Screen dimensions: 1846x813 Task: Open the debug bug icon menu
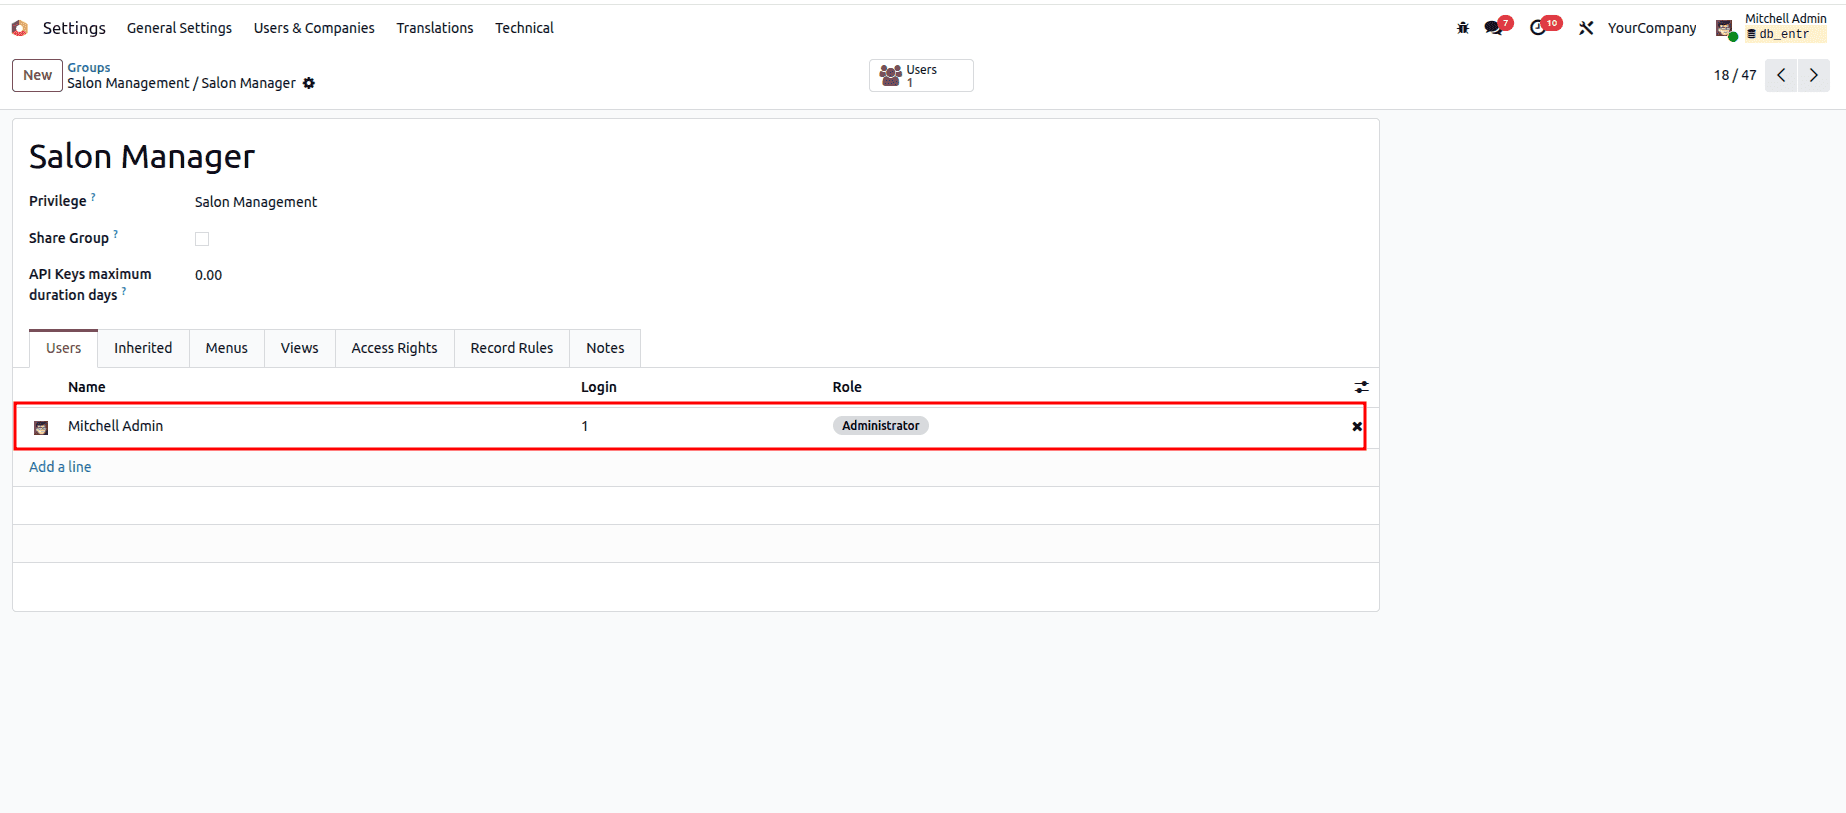click(x=1463, y=28)
